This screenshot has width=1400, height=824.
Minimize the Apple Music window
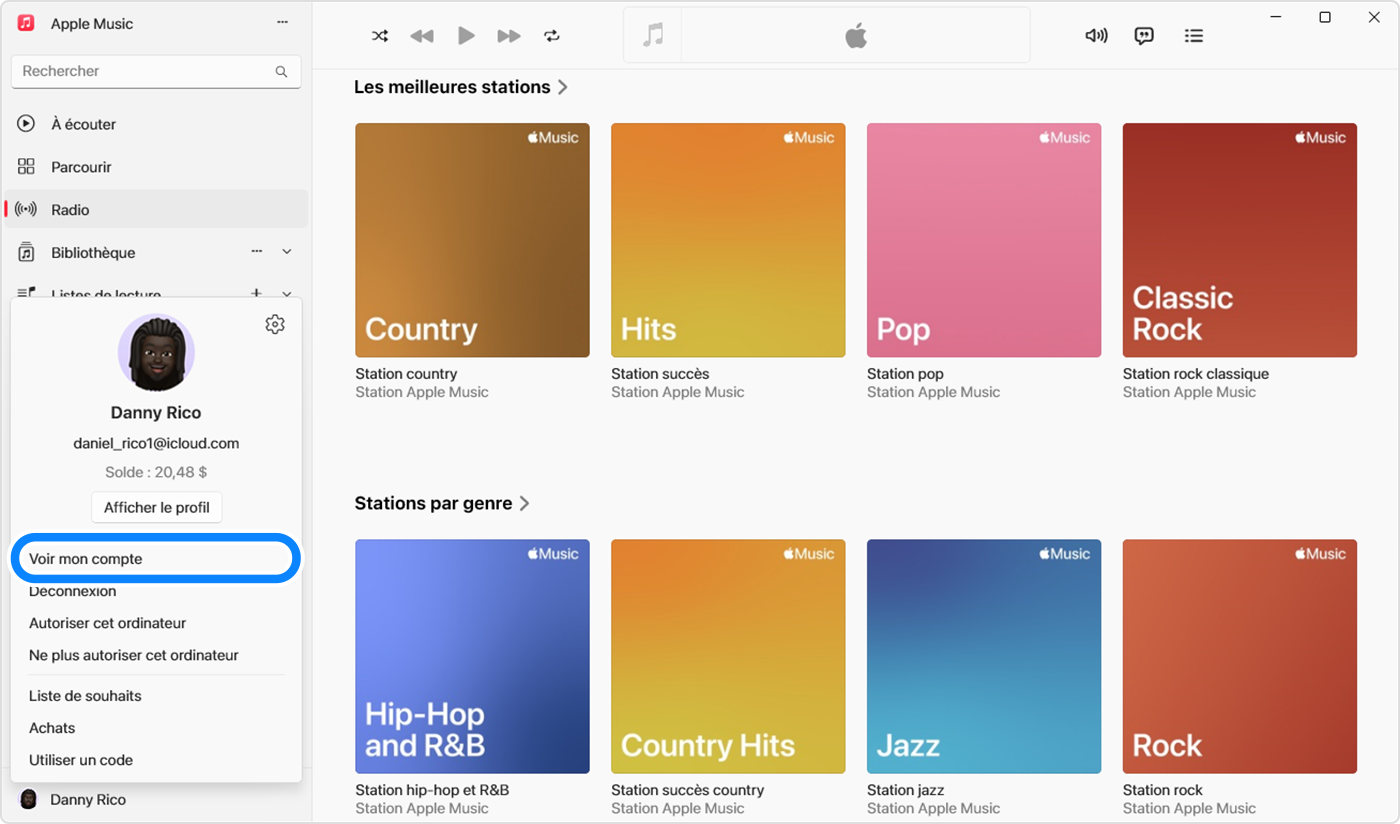[1277, 17]
